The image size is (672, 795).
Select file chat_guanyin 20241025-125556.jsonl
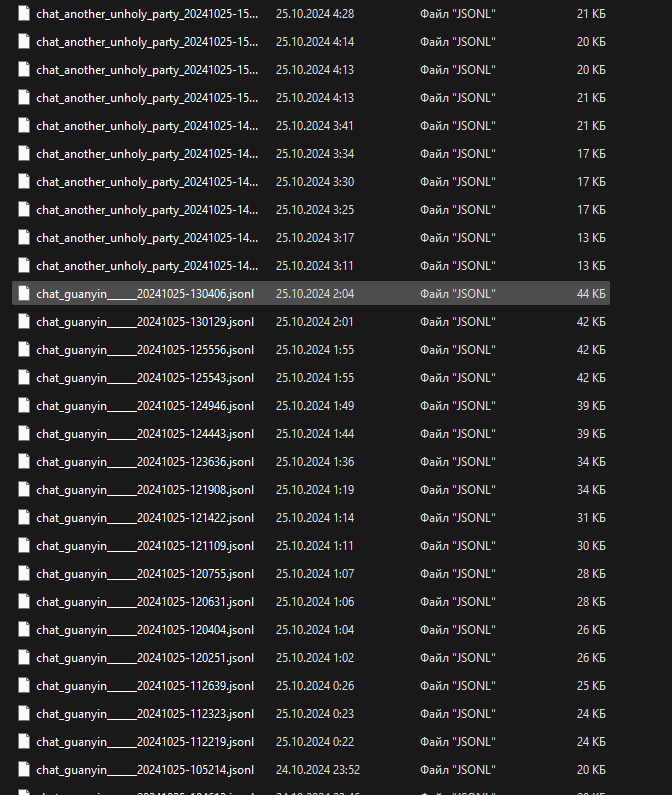(x=145, y=350)
